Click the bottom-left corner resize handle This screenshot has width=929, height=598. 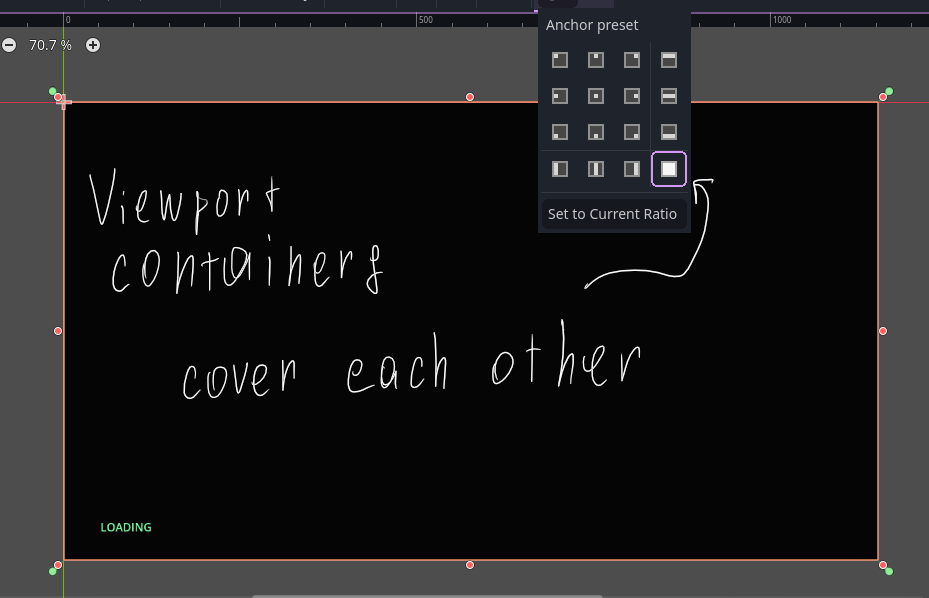click(x=58, y=565)
